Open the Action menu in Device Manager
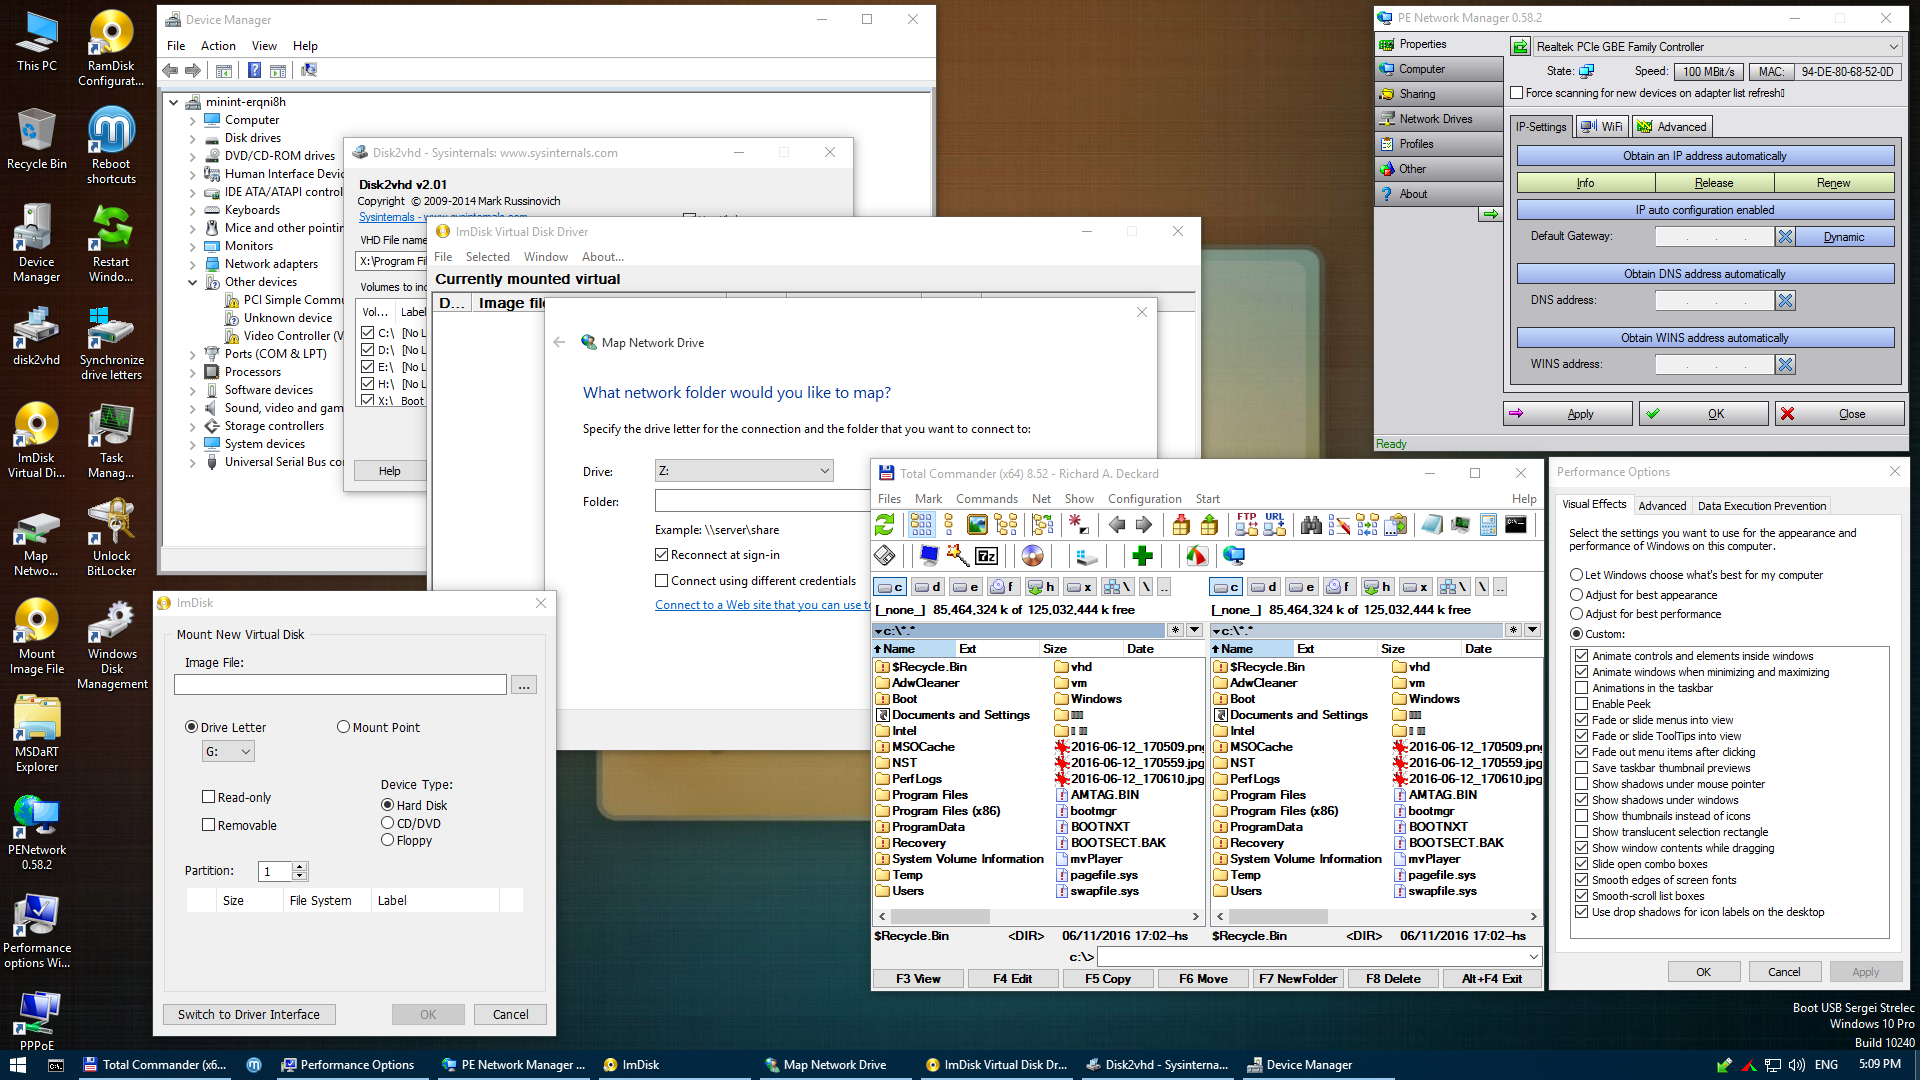Screen dimensions: 1920x1080 click(x=218, y=46)
